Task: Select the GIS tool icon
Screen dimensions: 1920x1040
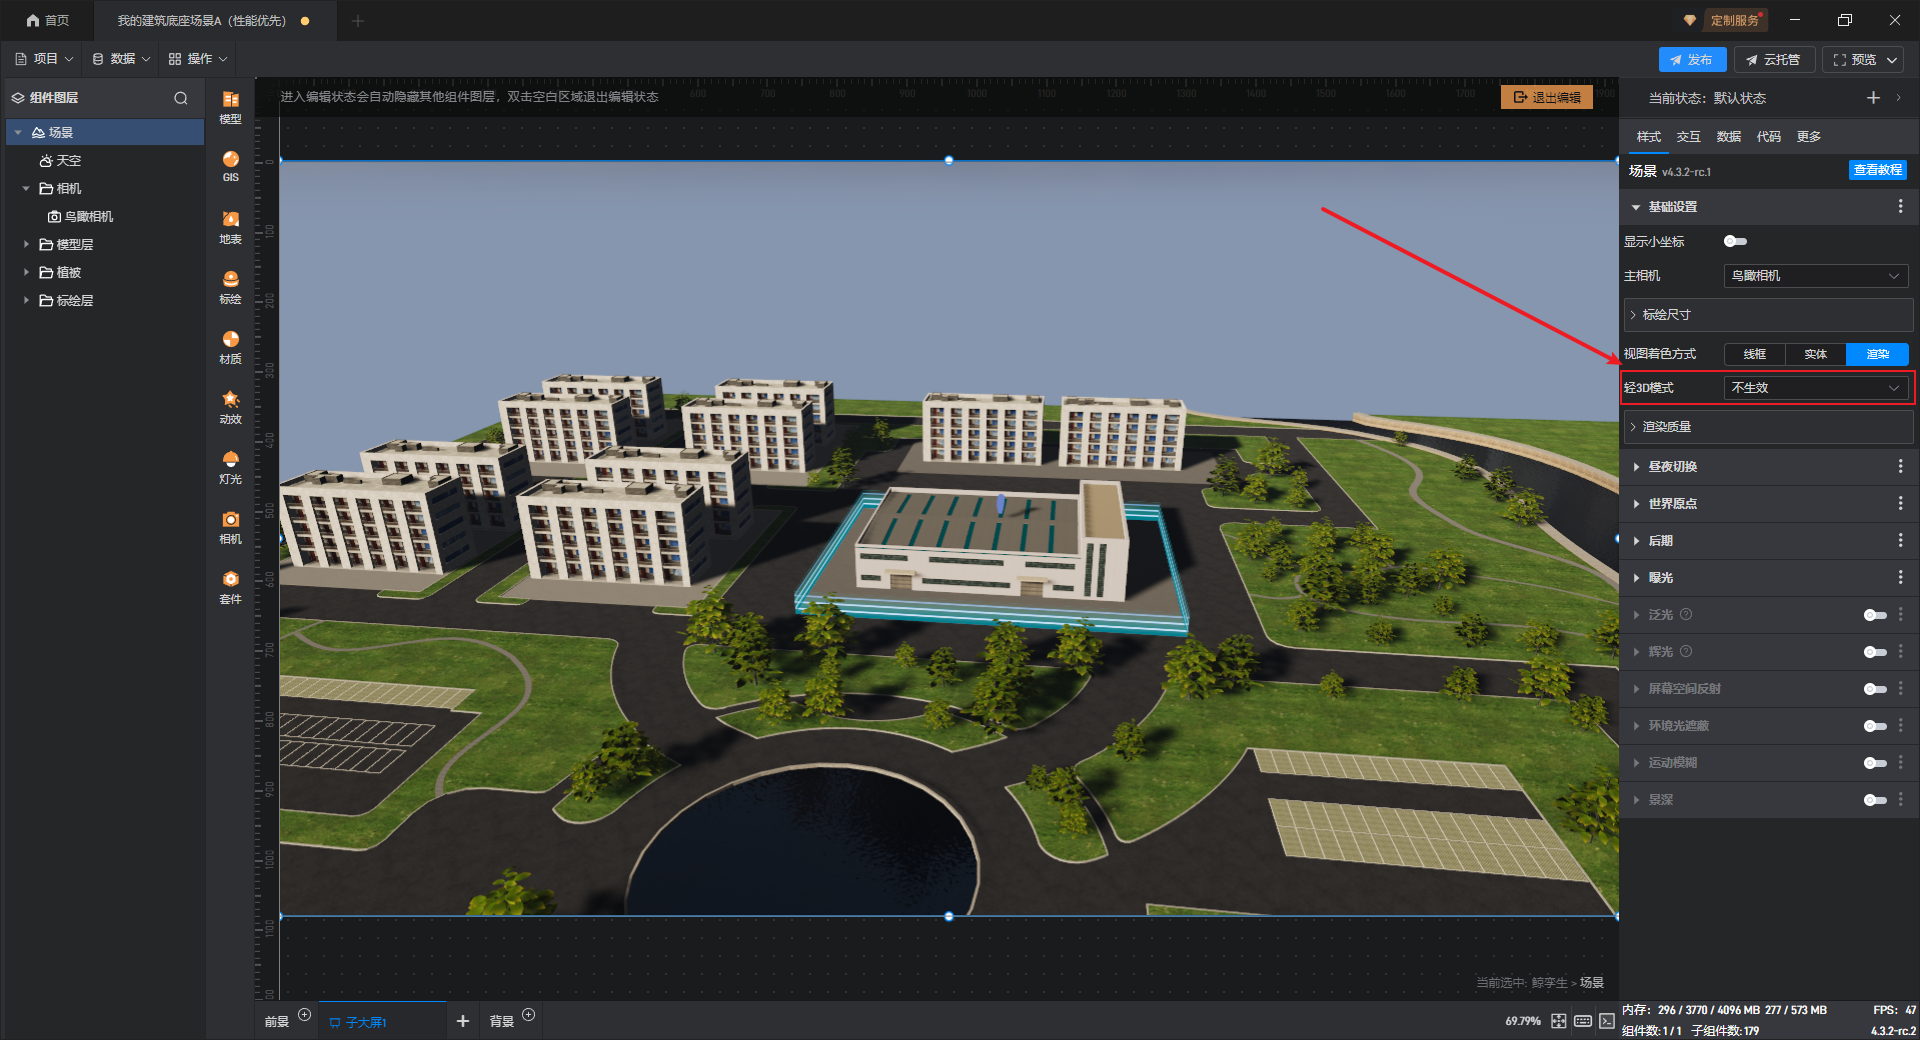Action: pos(230,165)
